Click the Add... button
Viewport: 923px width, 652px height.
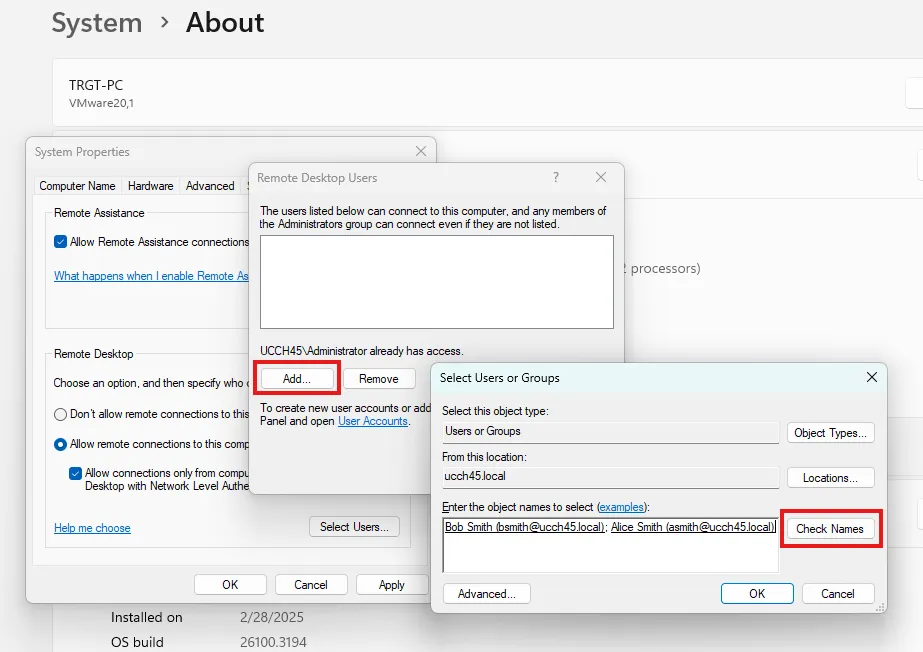pos(297,379)
